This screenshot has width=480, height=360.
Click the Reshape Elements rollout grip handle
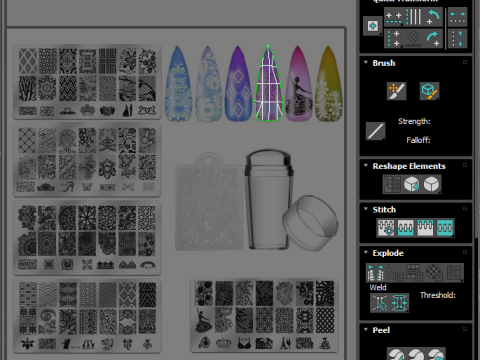(x=465, y=165)
